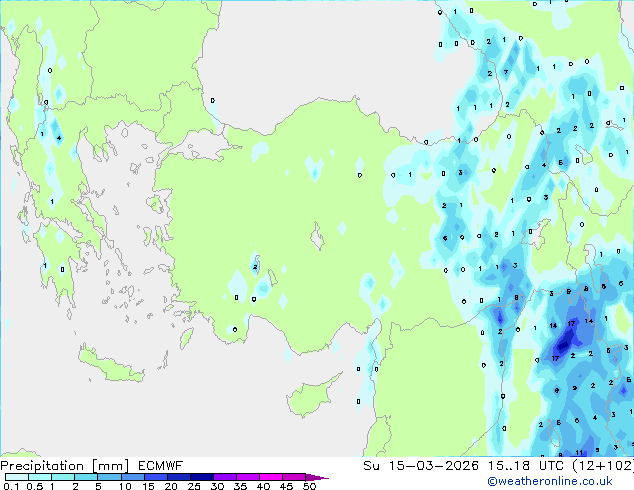The image size is (634, 490).
Task: Select the legend swatch between 25 and 30
Action: [x=202, y=477]
